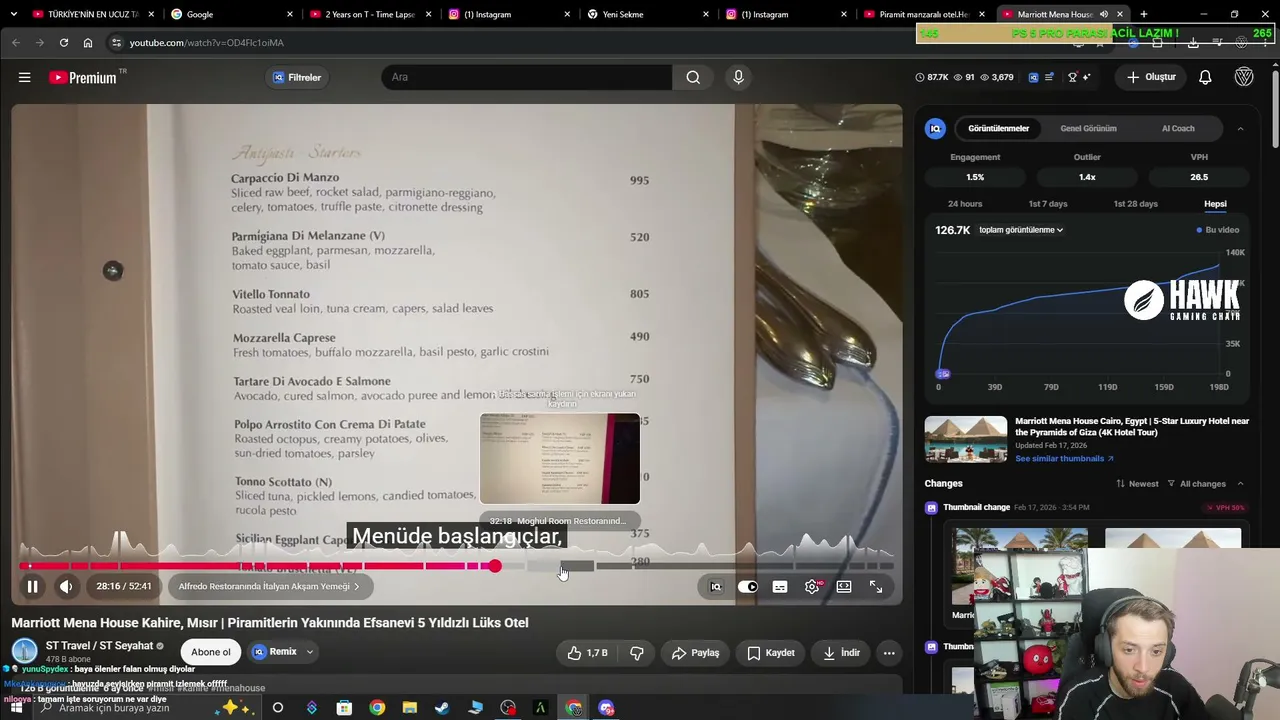Switch to the Genel Görünüm tab
The height and width of the screenshot is (720, 1280).
[1088, 128]
